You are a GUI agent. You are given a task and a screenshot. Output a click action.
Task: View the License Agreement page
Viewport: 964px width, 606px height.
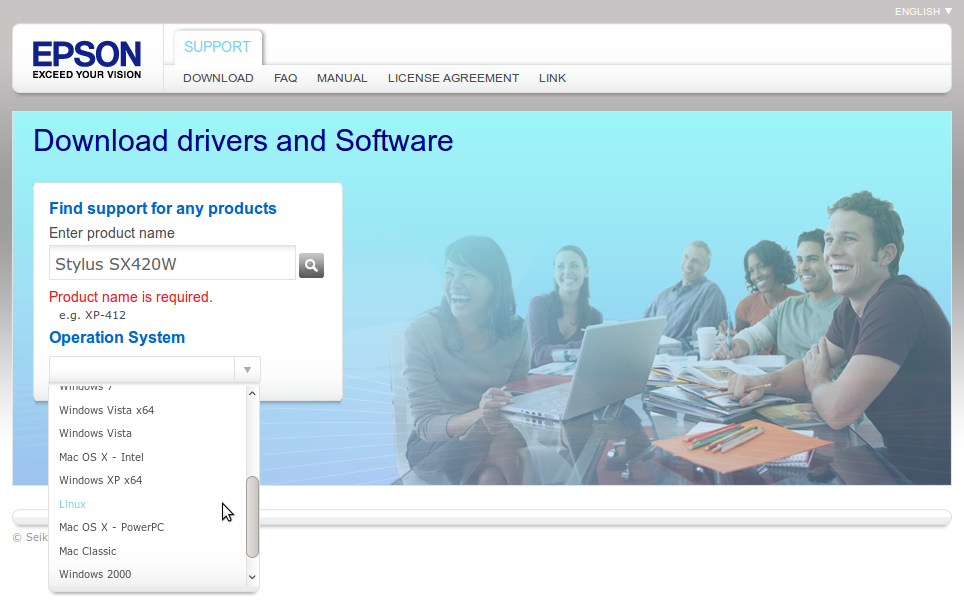(x=453, y=78)
